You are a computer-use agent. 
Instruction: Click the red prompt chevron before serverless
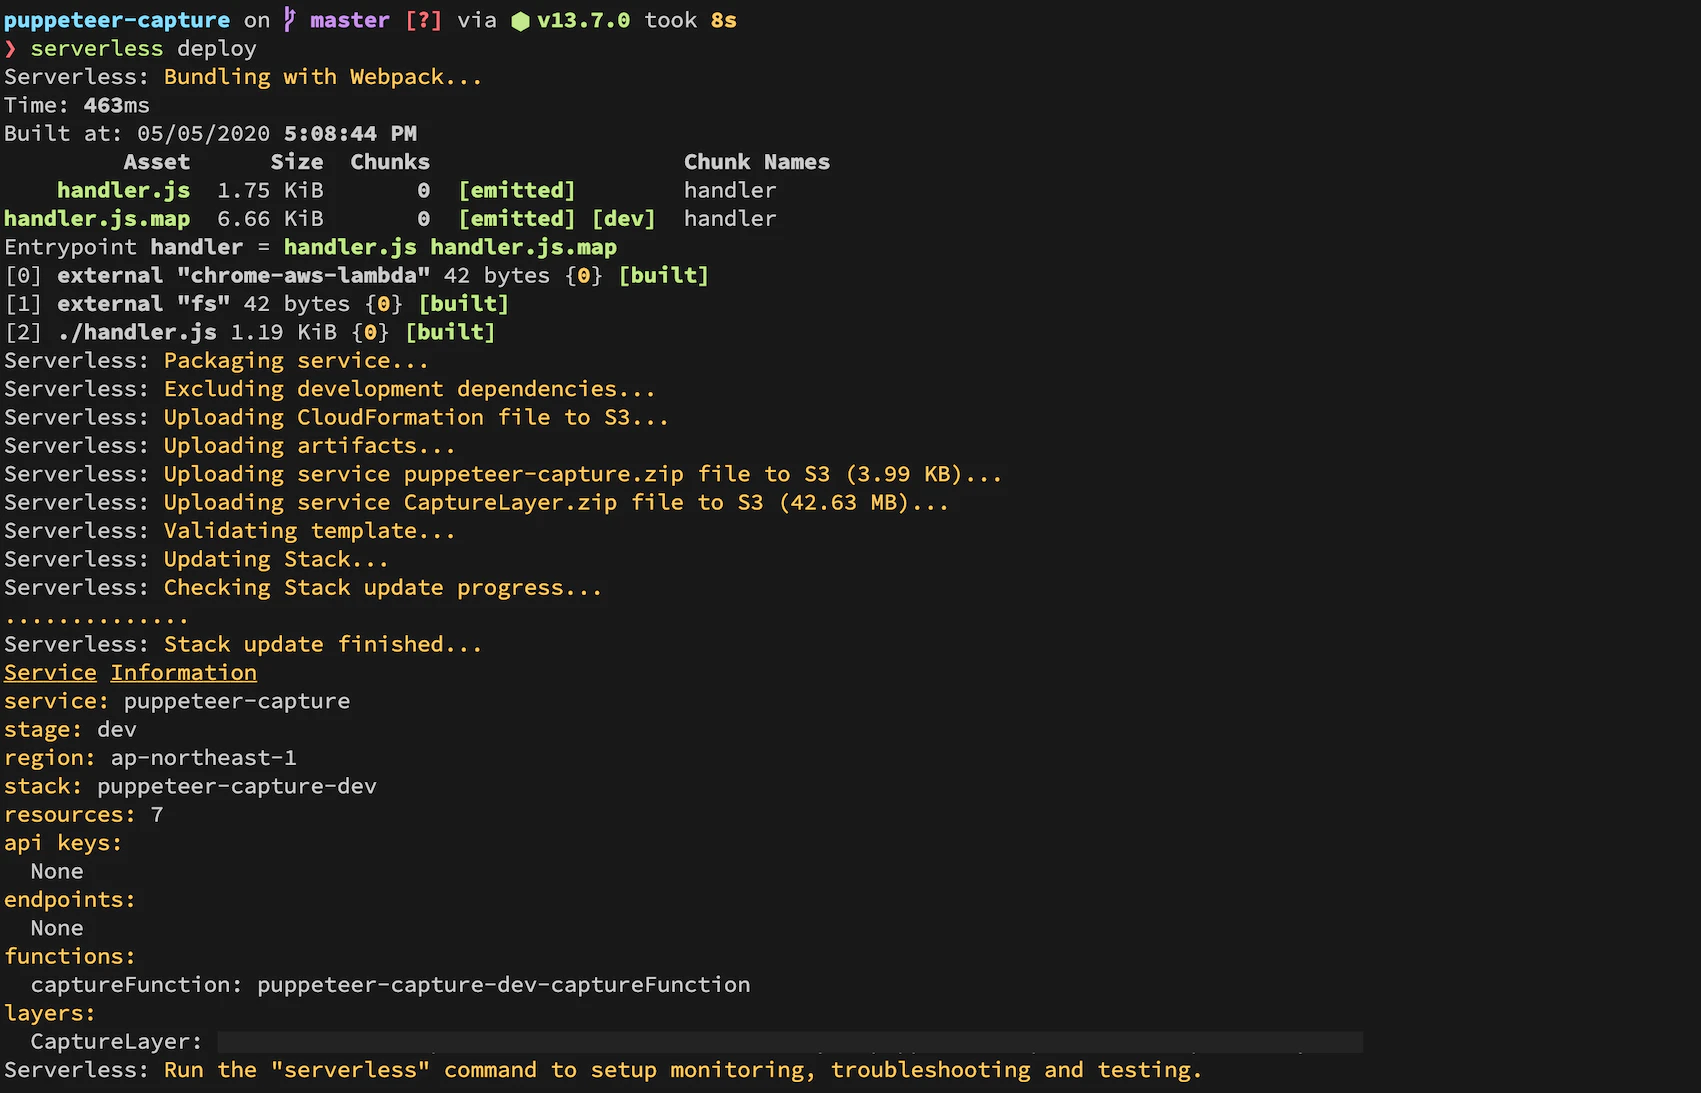coord(10,49)
